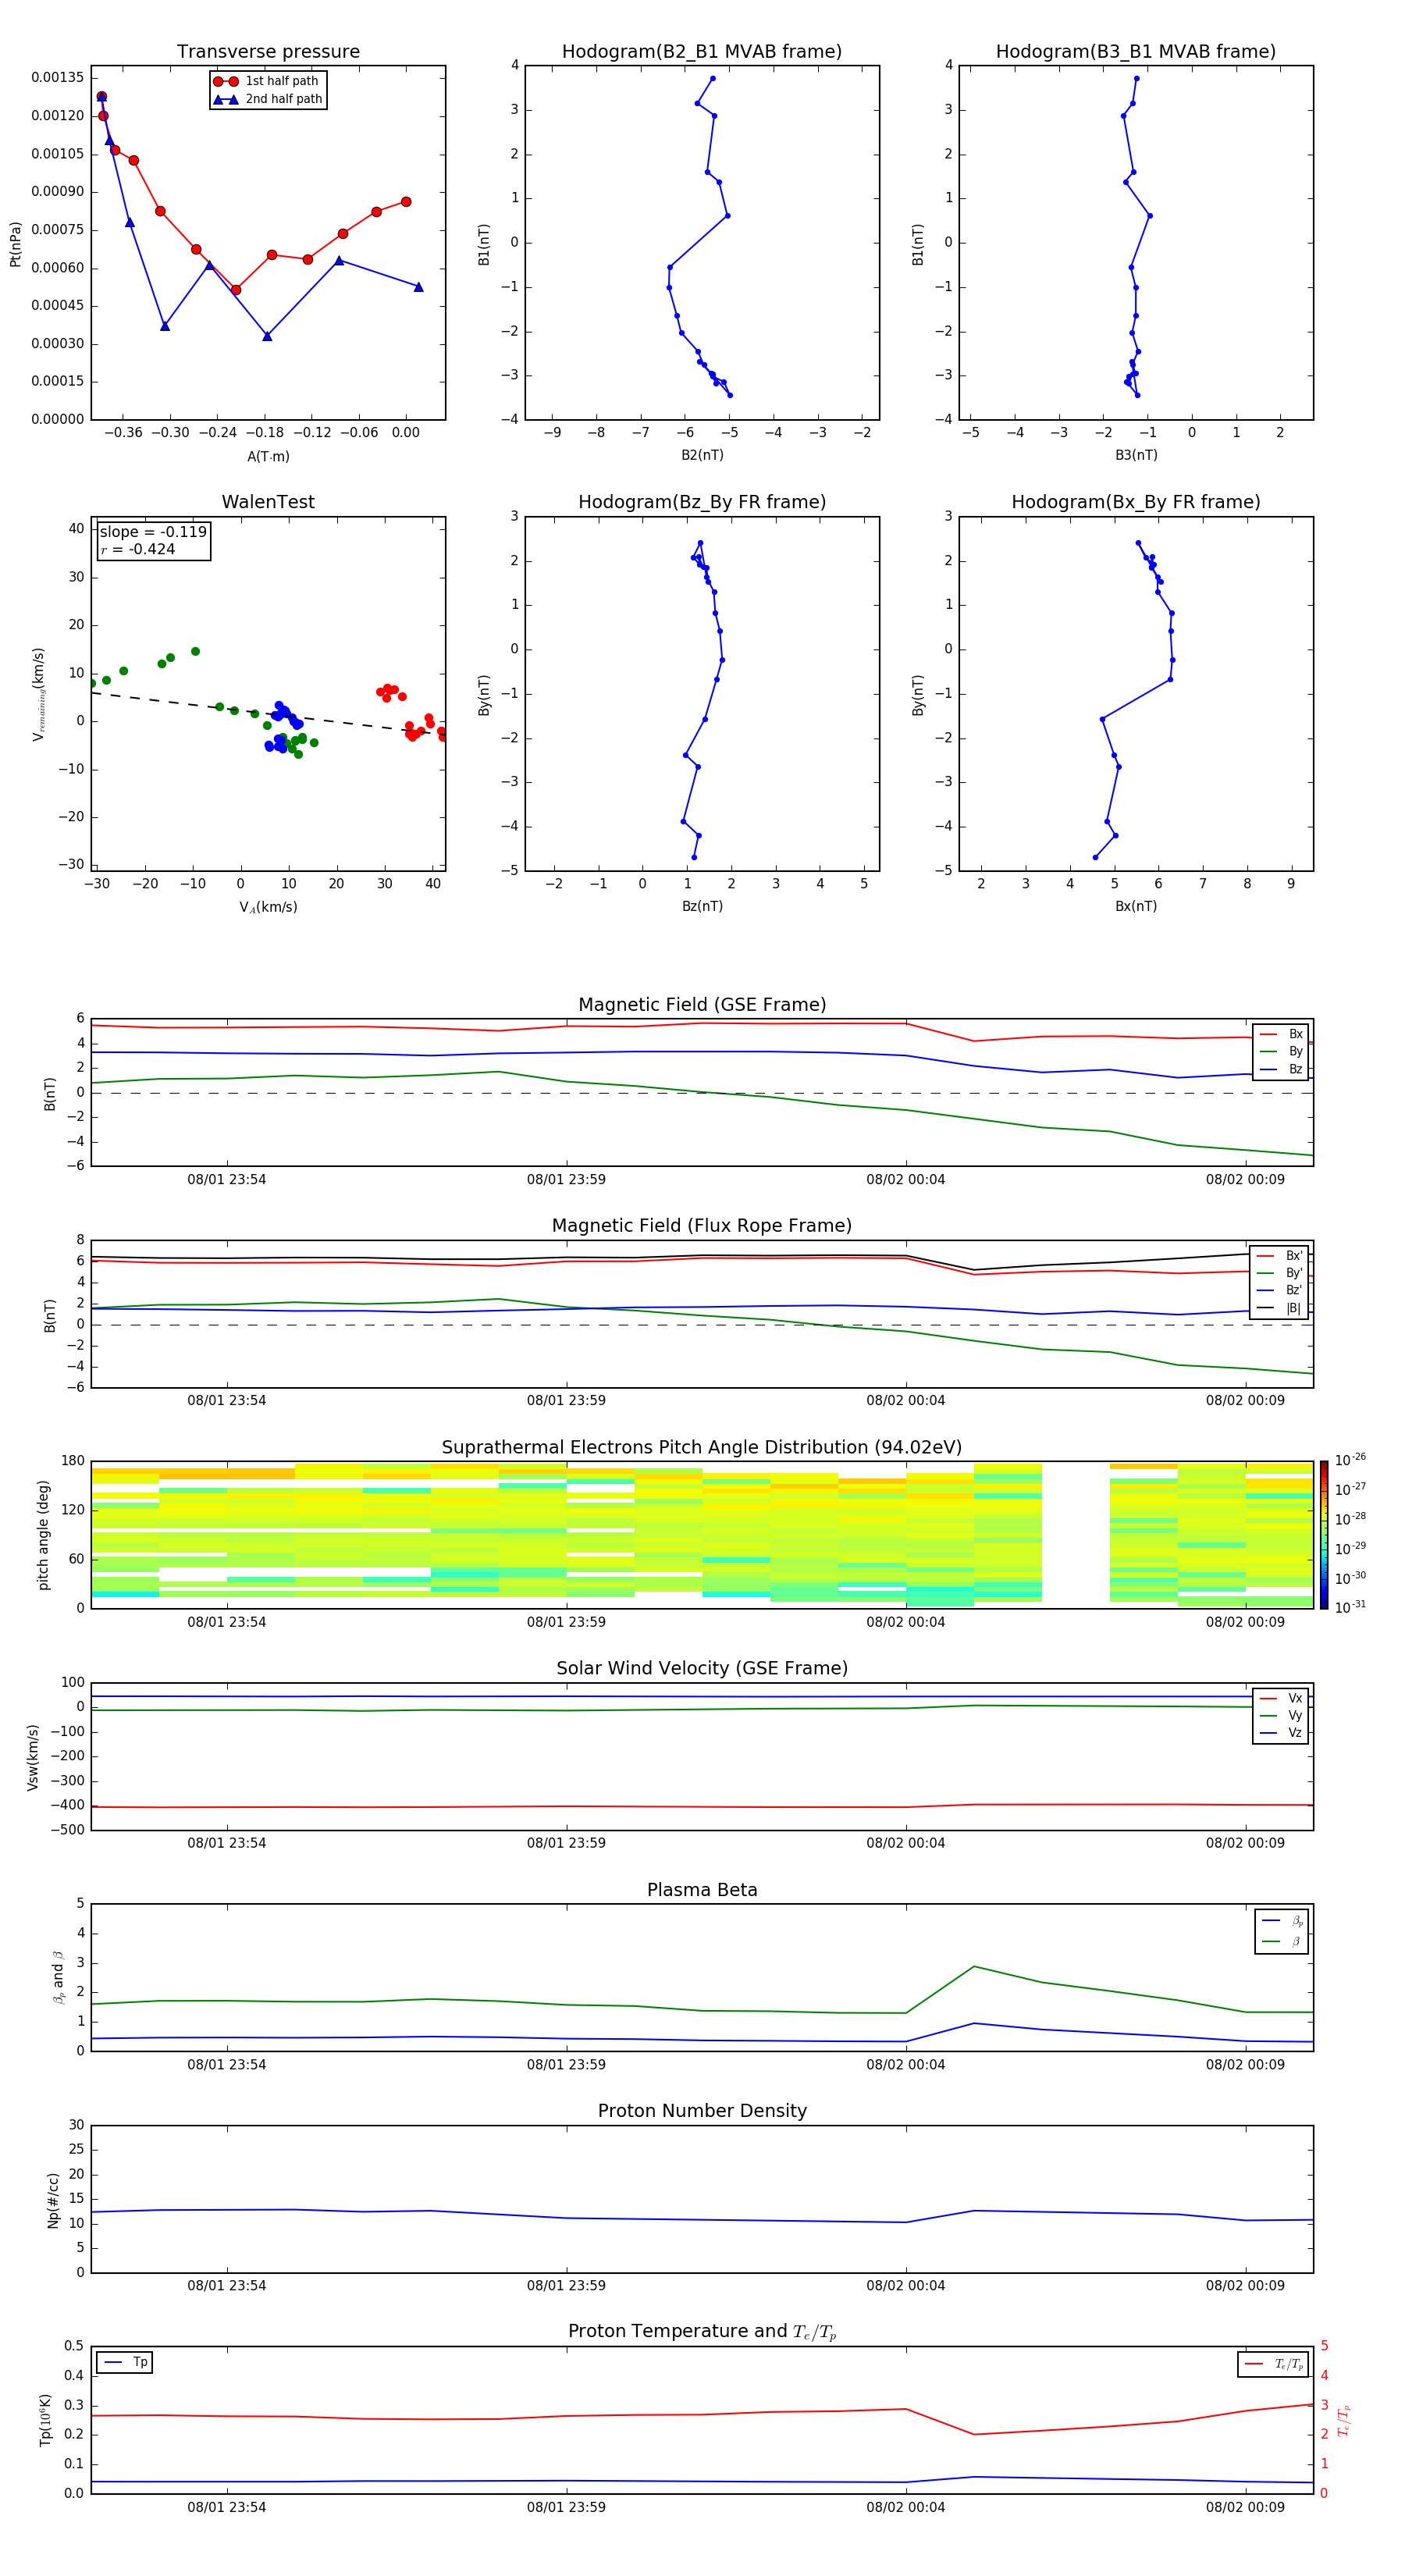The image size is (1405, 2576).
Task: Click the Te/Tp legend in temperature plot
Action: click(x=1273, y=2365)
